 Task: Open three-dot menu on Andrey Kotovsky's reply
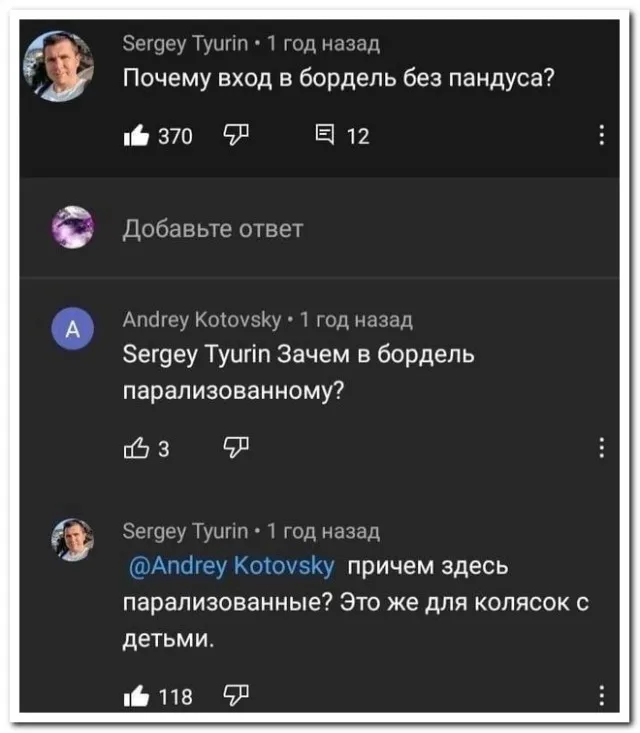pos(601,447)
